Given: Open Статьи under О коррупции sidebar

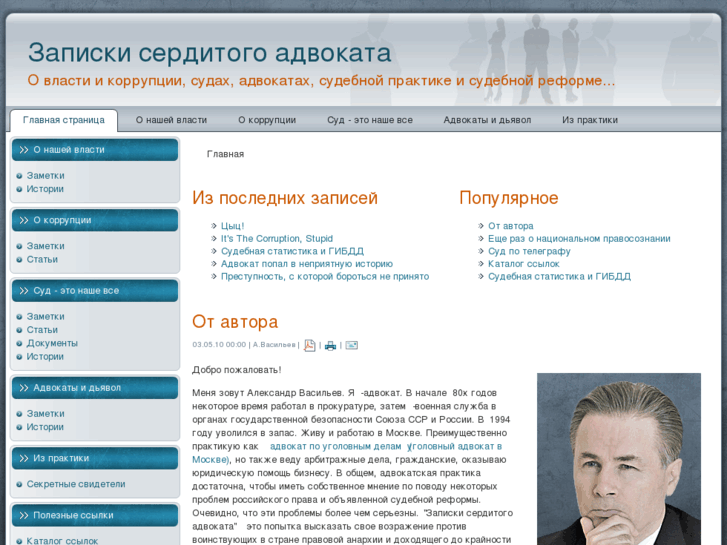Looking at the screenshot, I should coord(42,259).
